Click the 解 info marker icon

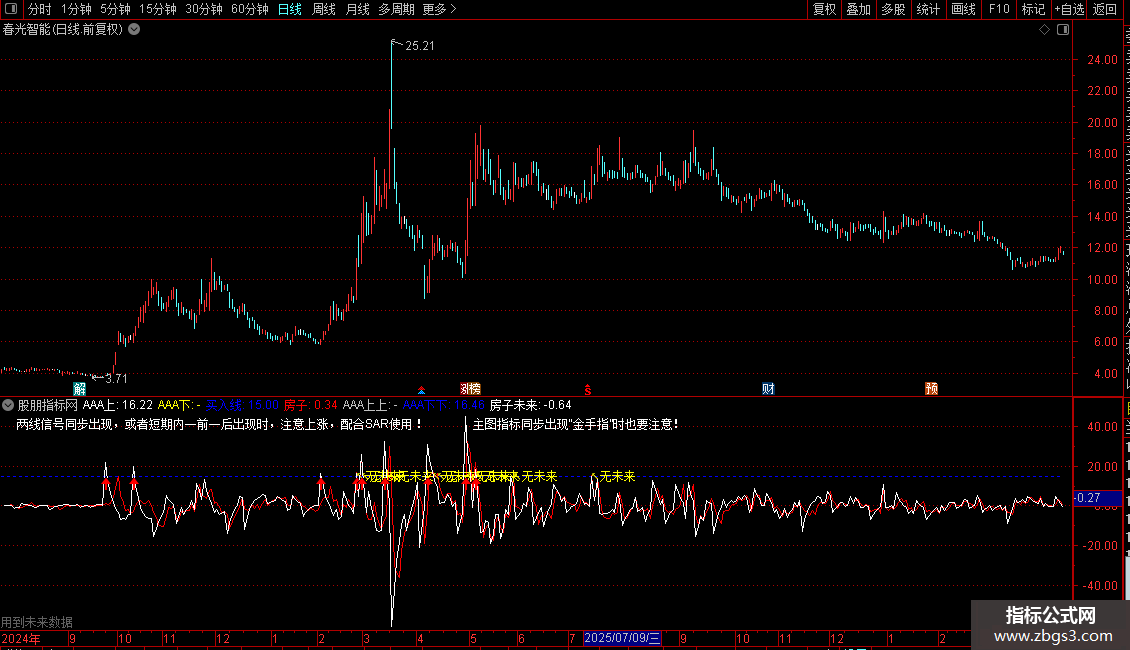pos(79,389)
